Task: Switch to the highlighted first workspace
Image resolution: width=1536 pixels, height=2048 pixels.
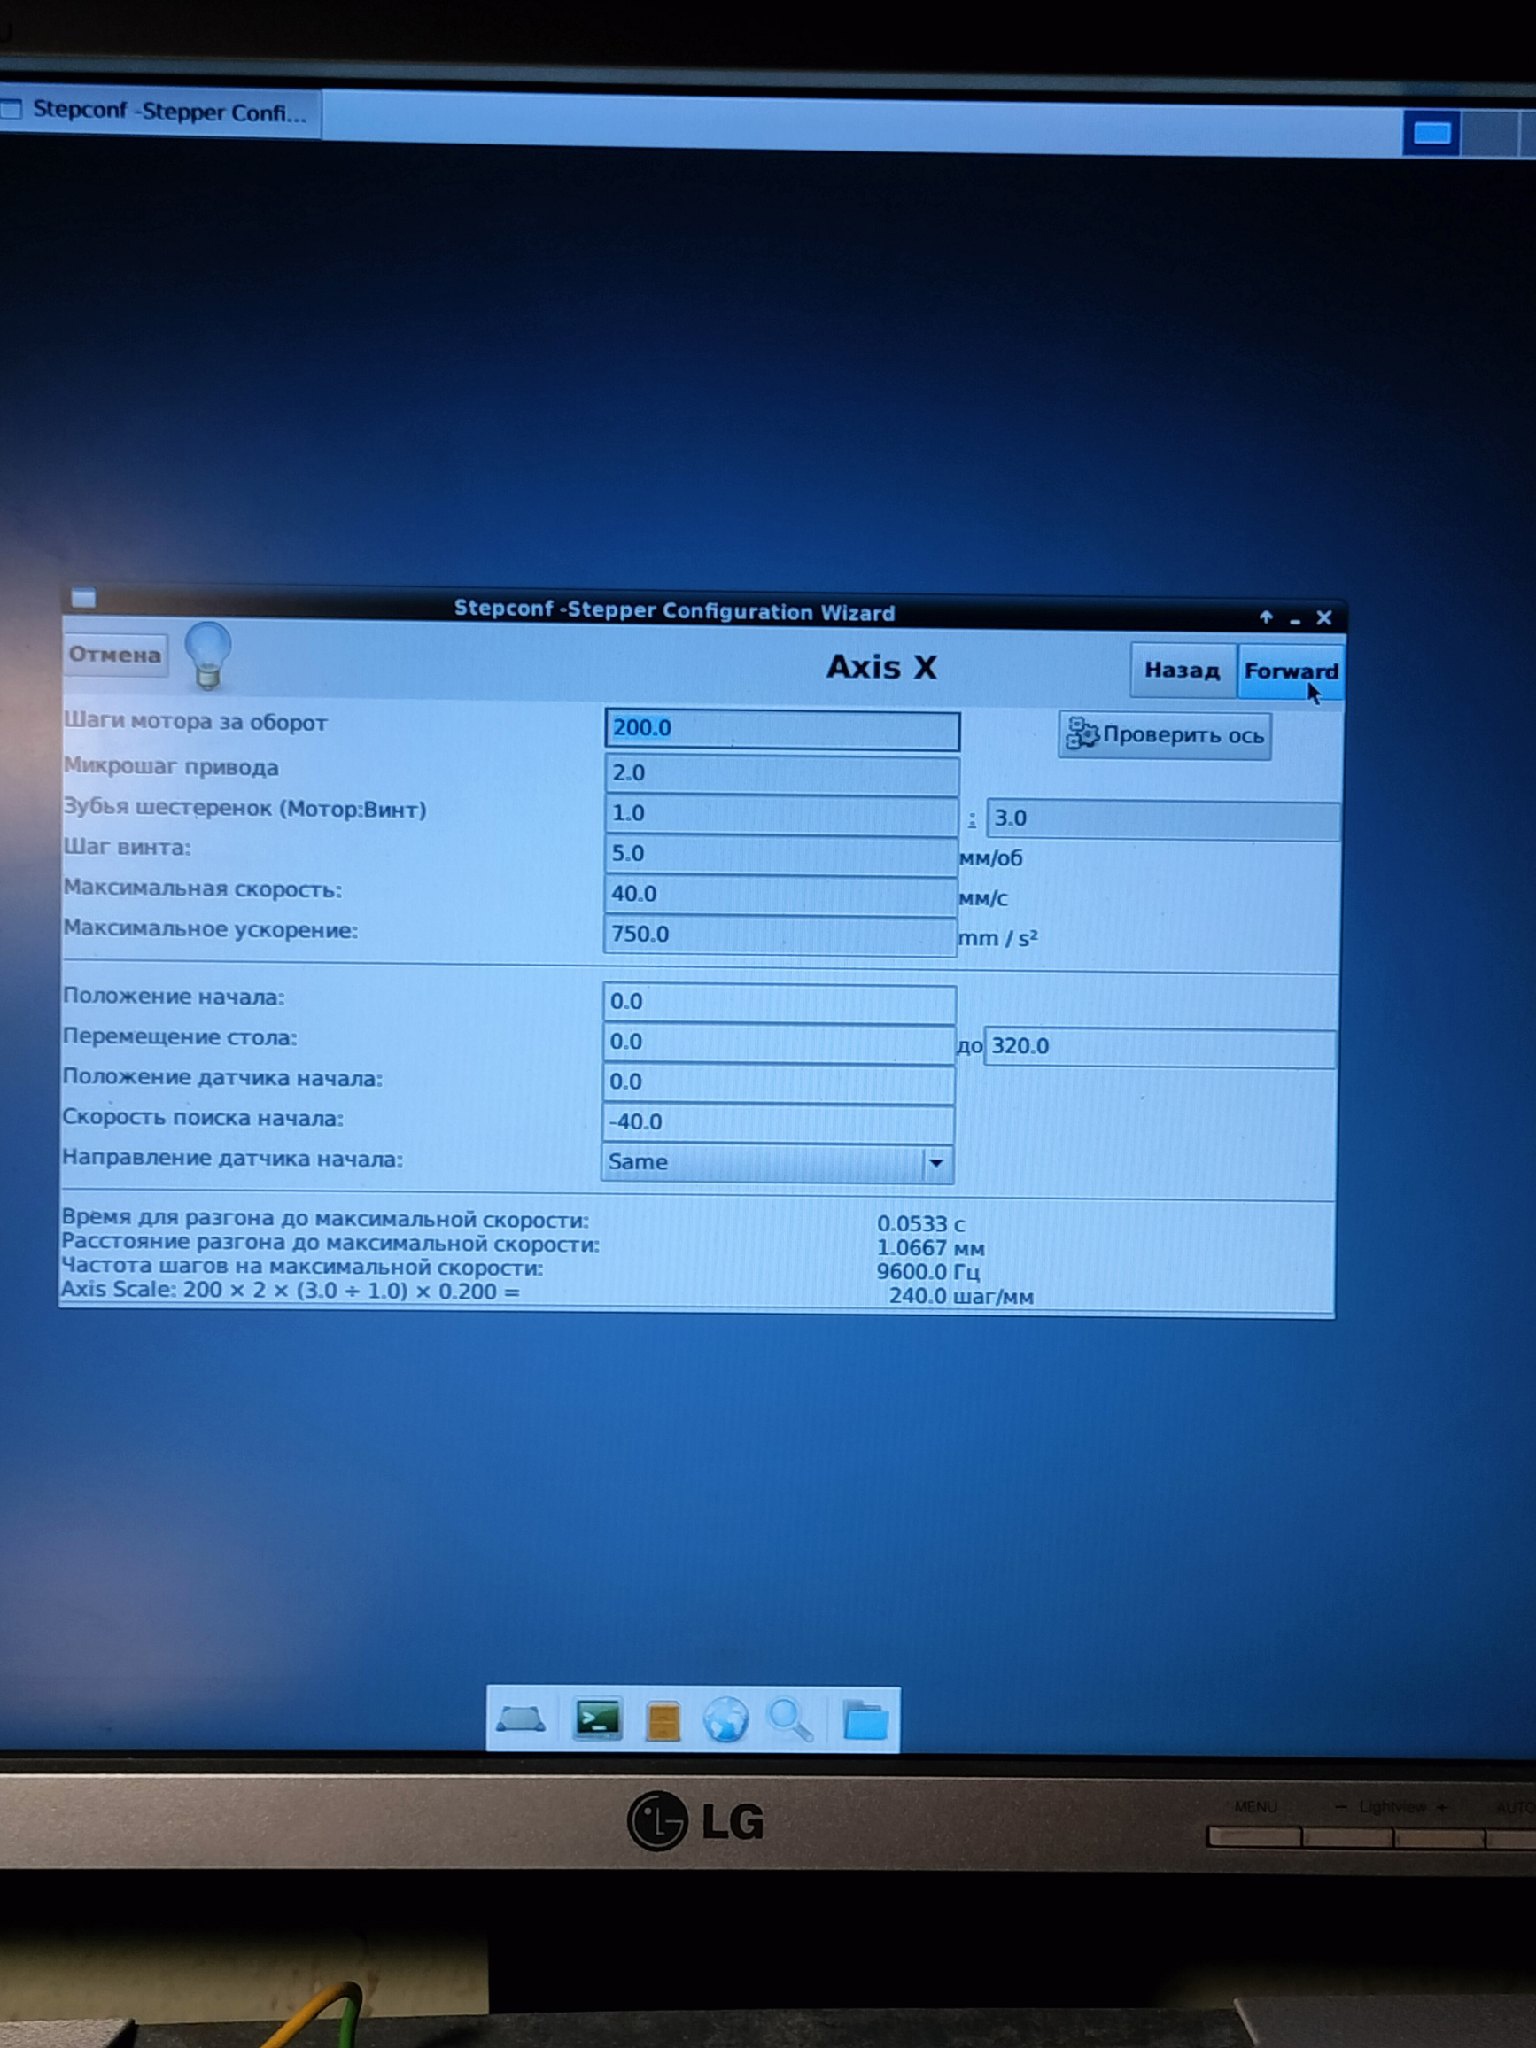Action: click(1432, 133)
